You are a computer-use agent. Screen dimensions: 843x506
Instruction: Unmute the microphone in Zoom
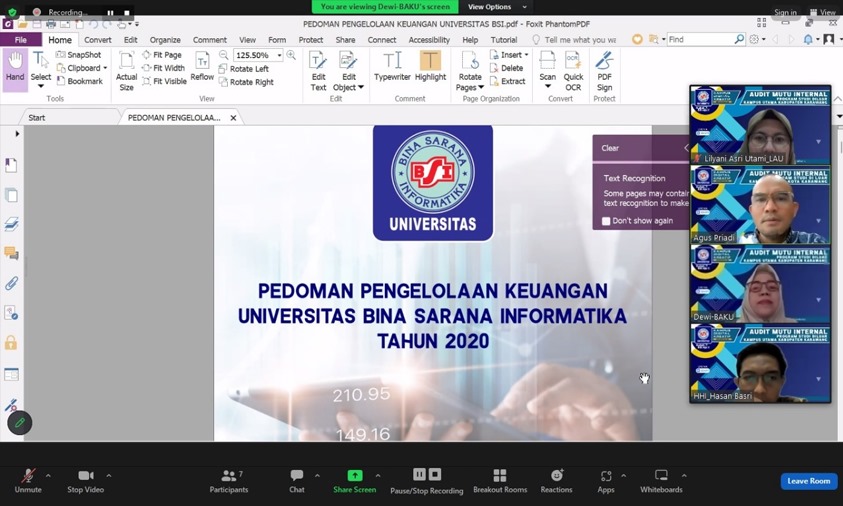coord(28,481)
